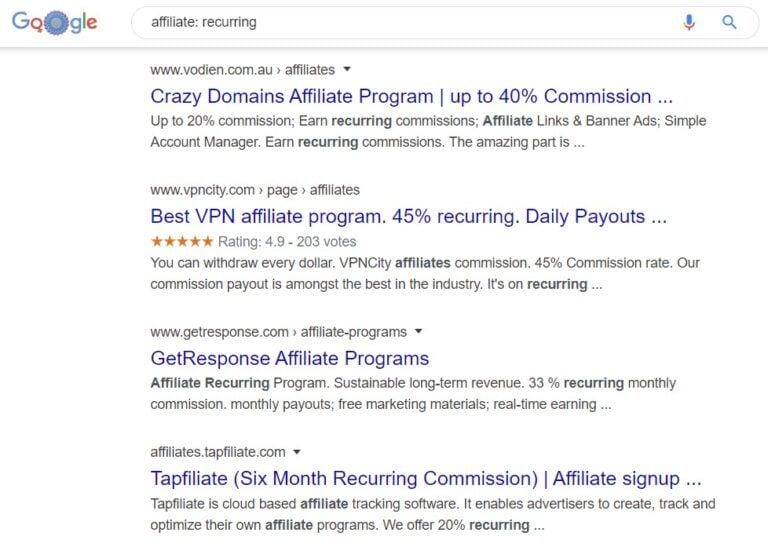768x558 pixels.
Task: Click the www.getresponse.com affiliate-programs URL
Action: 278,331
